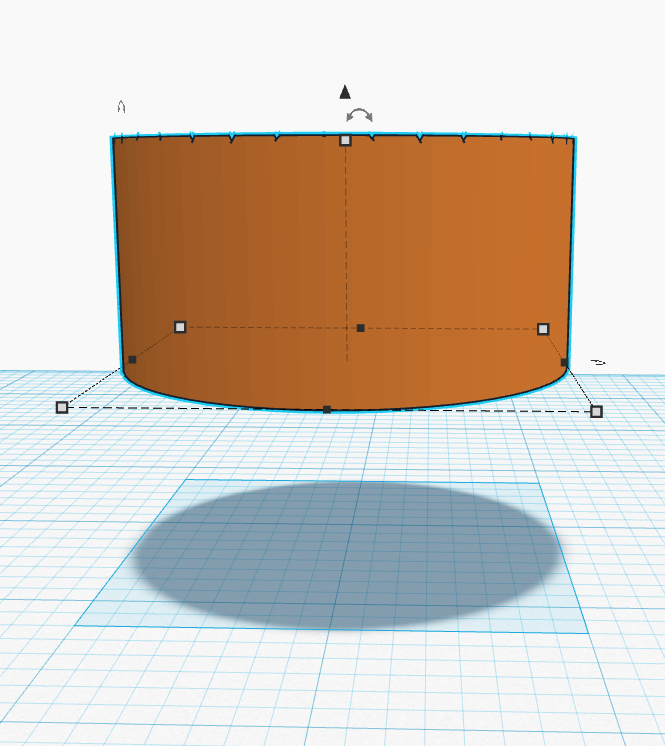The height and width of the screenshot is (746, 665).
Task: Click the front-left white corner resize handle
Action: 62,407
